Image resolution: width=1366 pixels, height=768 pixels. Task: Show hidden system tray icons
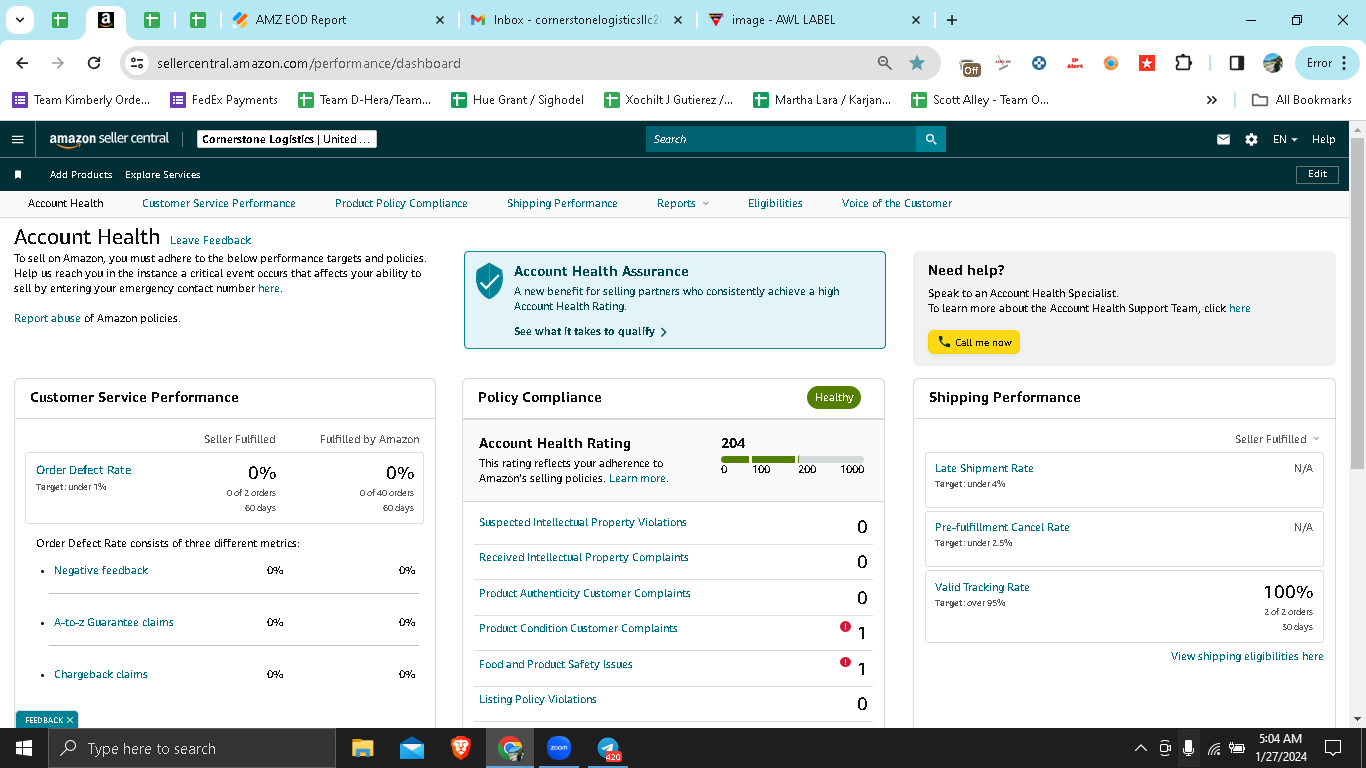[x=1140, y=748]
